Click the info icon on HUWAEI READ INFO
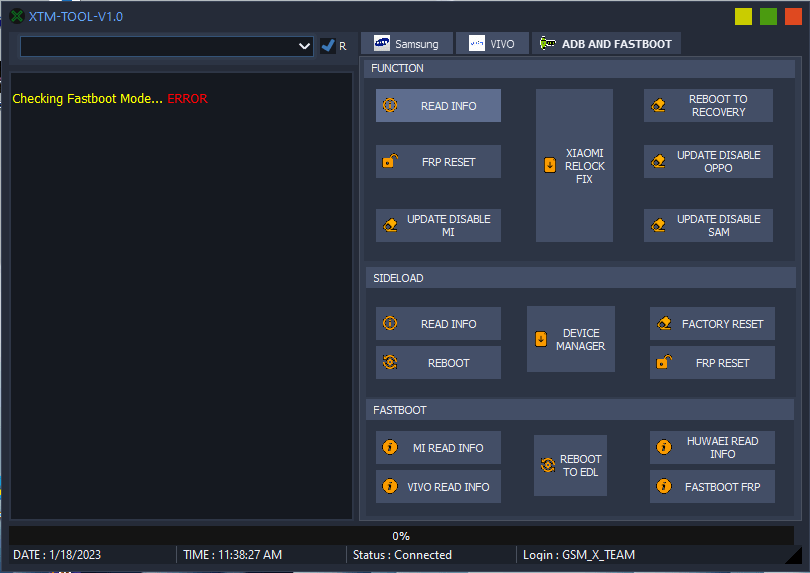This screenshot has width=810, height=573. (664, 447)
